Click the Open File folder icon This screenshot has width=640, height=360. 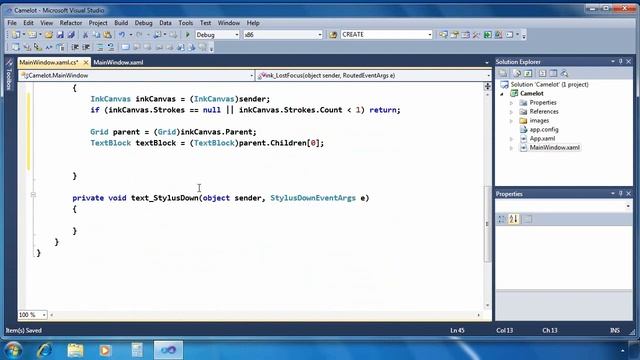point(49,35)
